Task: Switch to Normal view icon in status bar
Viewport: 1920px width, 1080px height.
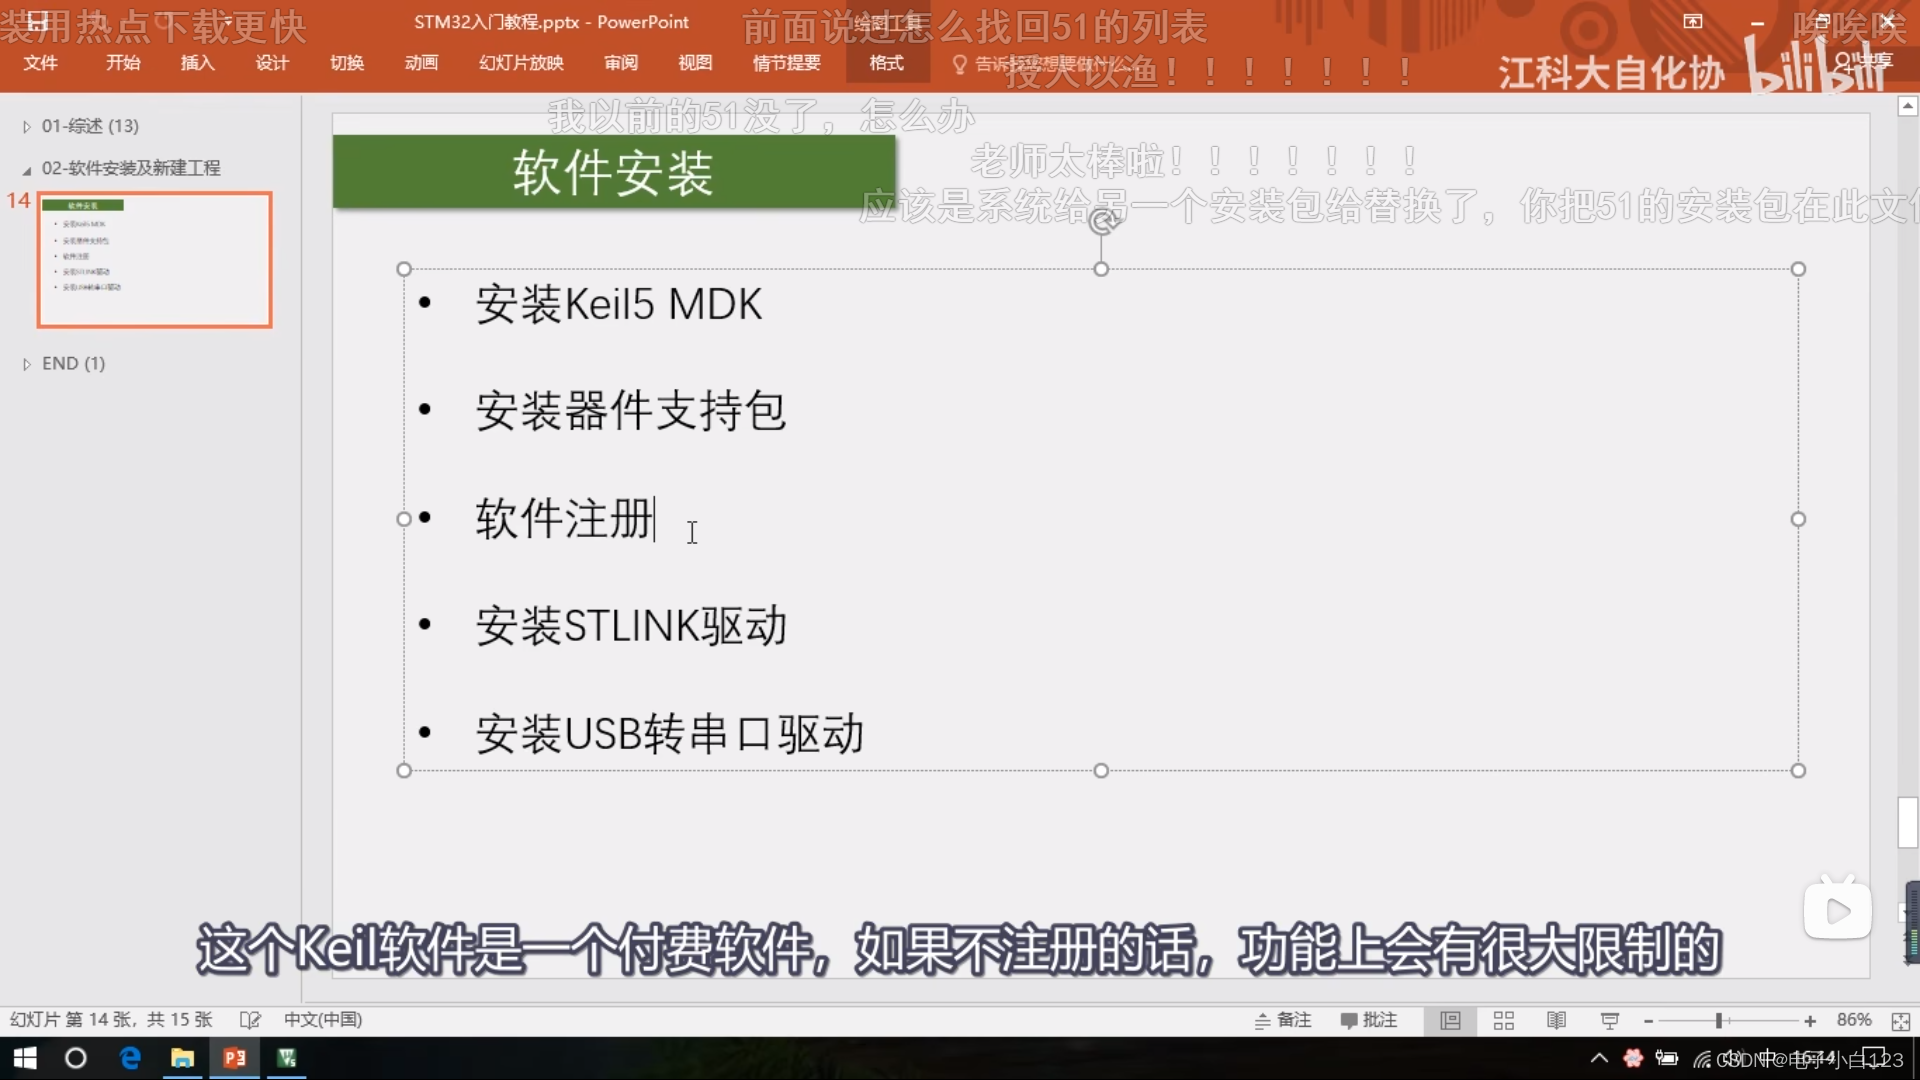Action: [1450, 1020]
